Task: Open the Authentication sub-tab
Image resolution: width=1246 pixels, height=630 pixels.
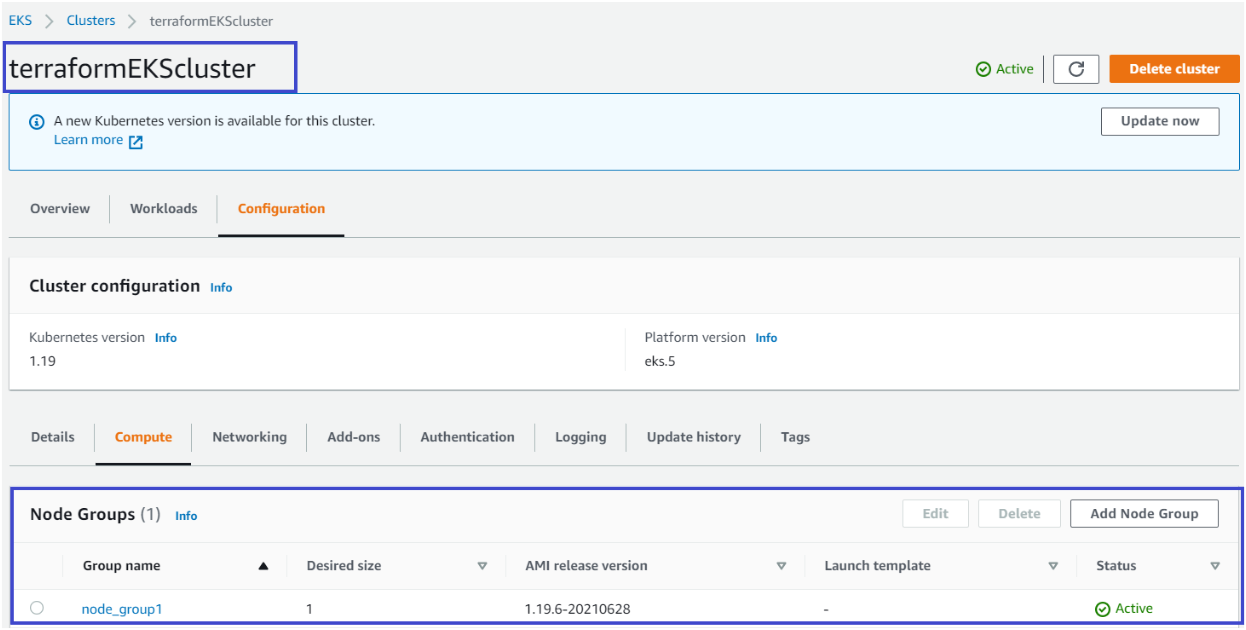Action: (x=467, y=437)
